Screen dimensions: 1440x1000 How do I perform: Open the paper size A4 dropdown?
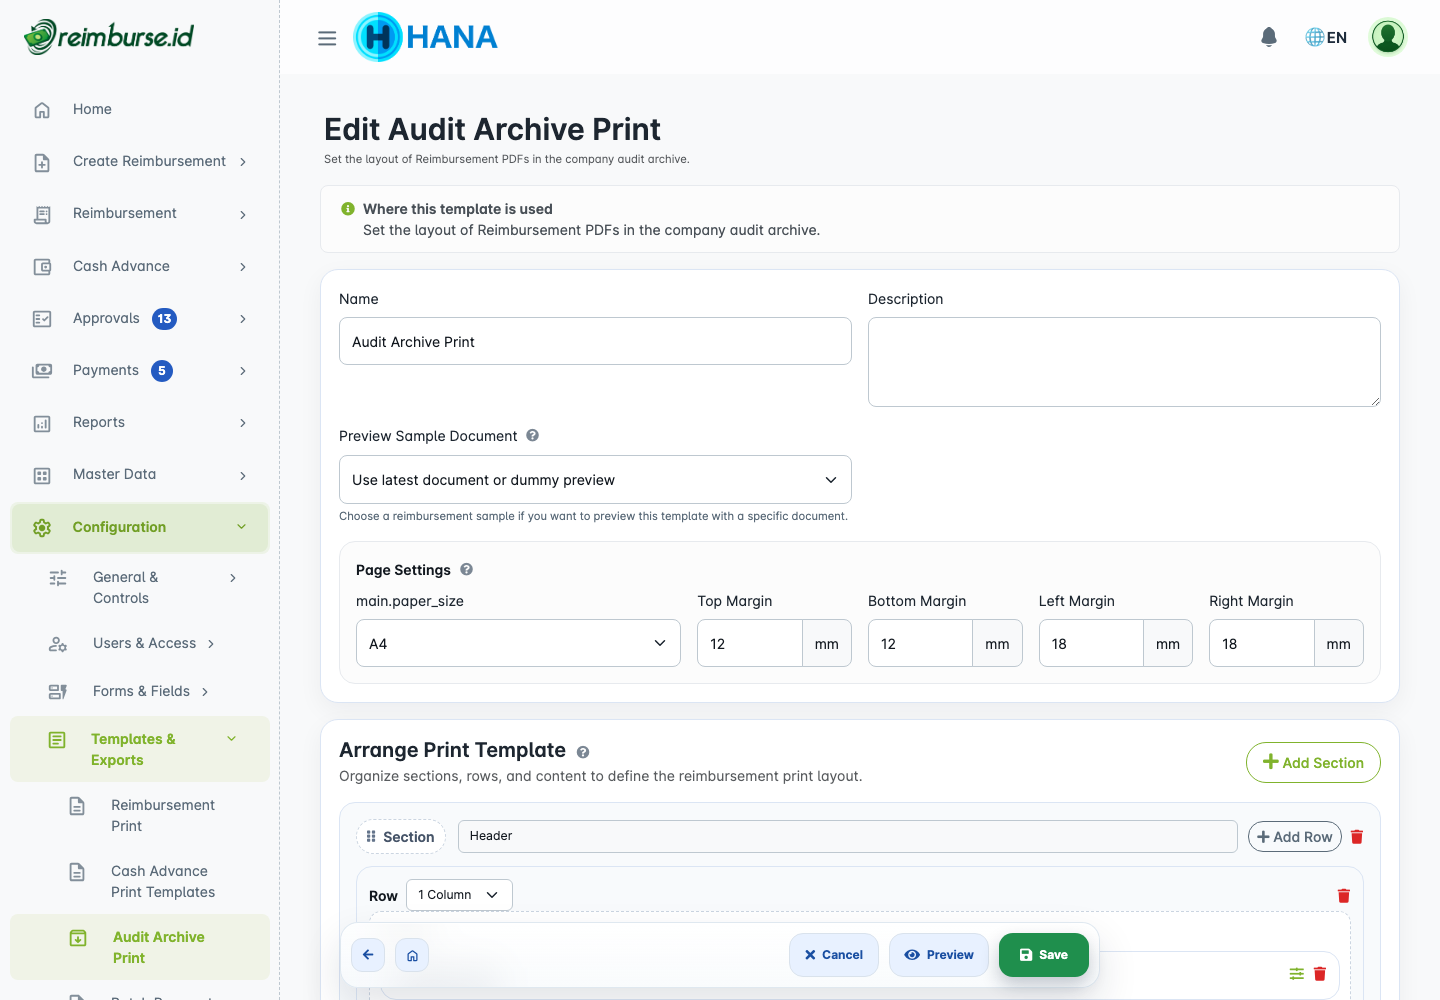click(x=518, y=643)
